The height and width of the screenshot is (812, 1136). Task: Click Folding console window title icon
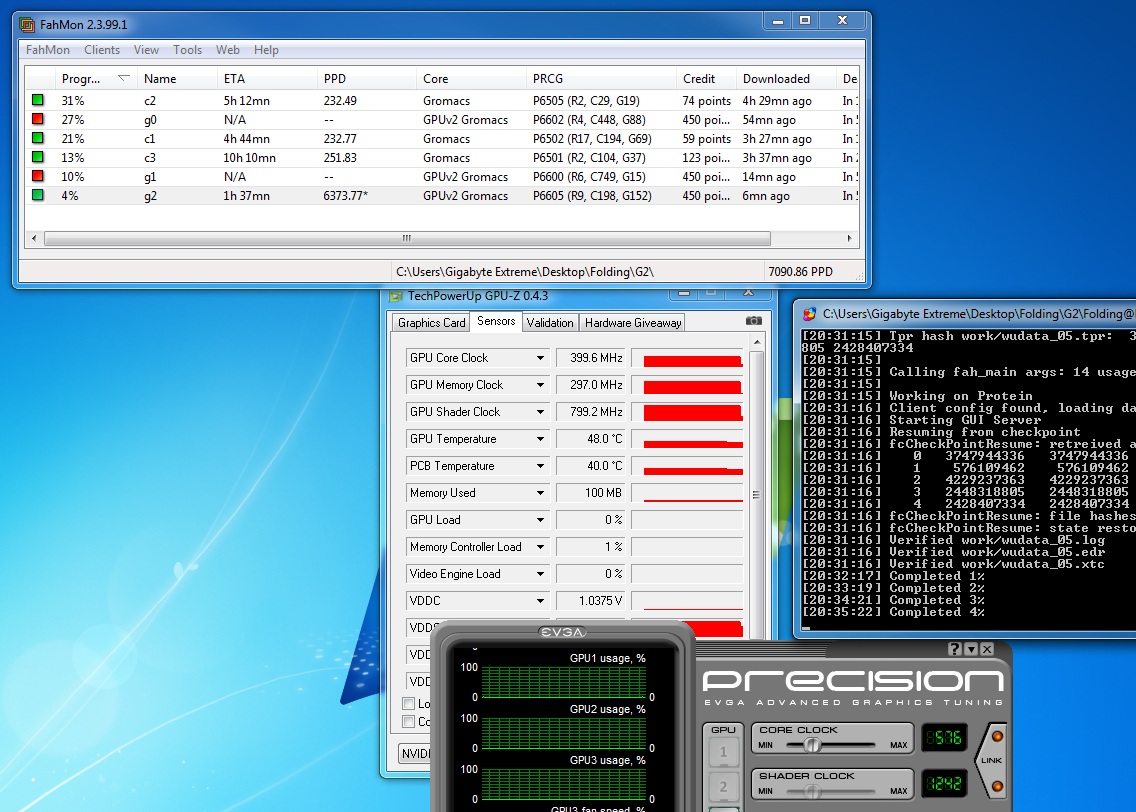(809, 314)
